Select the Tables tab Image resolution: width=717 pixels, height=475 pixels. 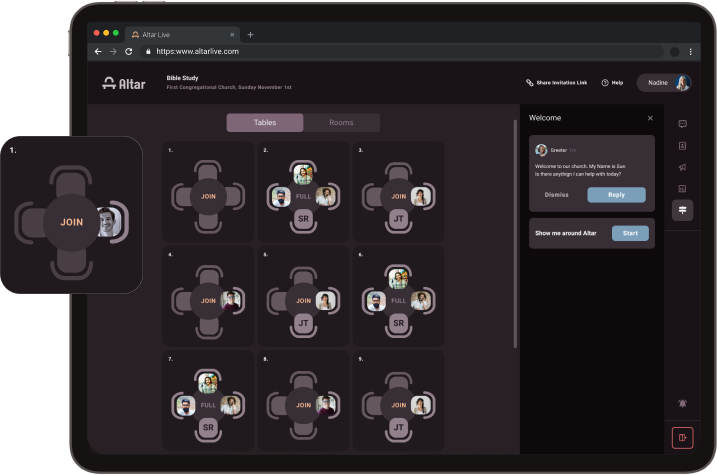point(265,123)
